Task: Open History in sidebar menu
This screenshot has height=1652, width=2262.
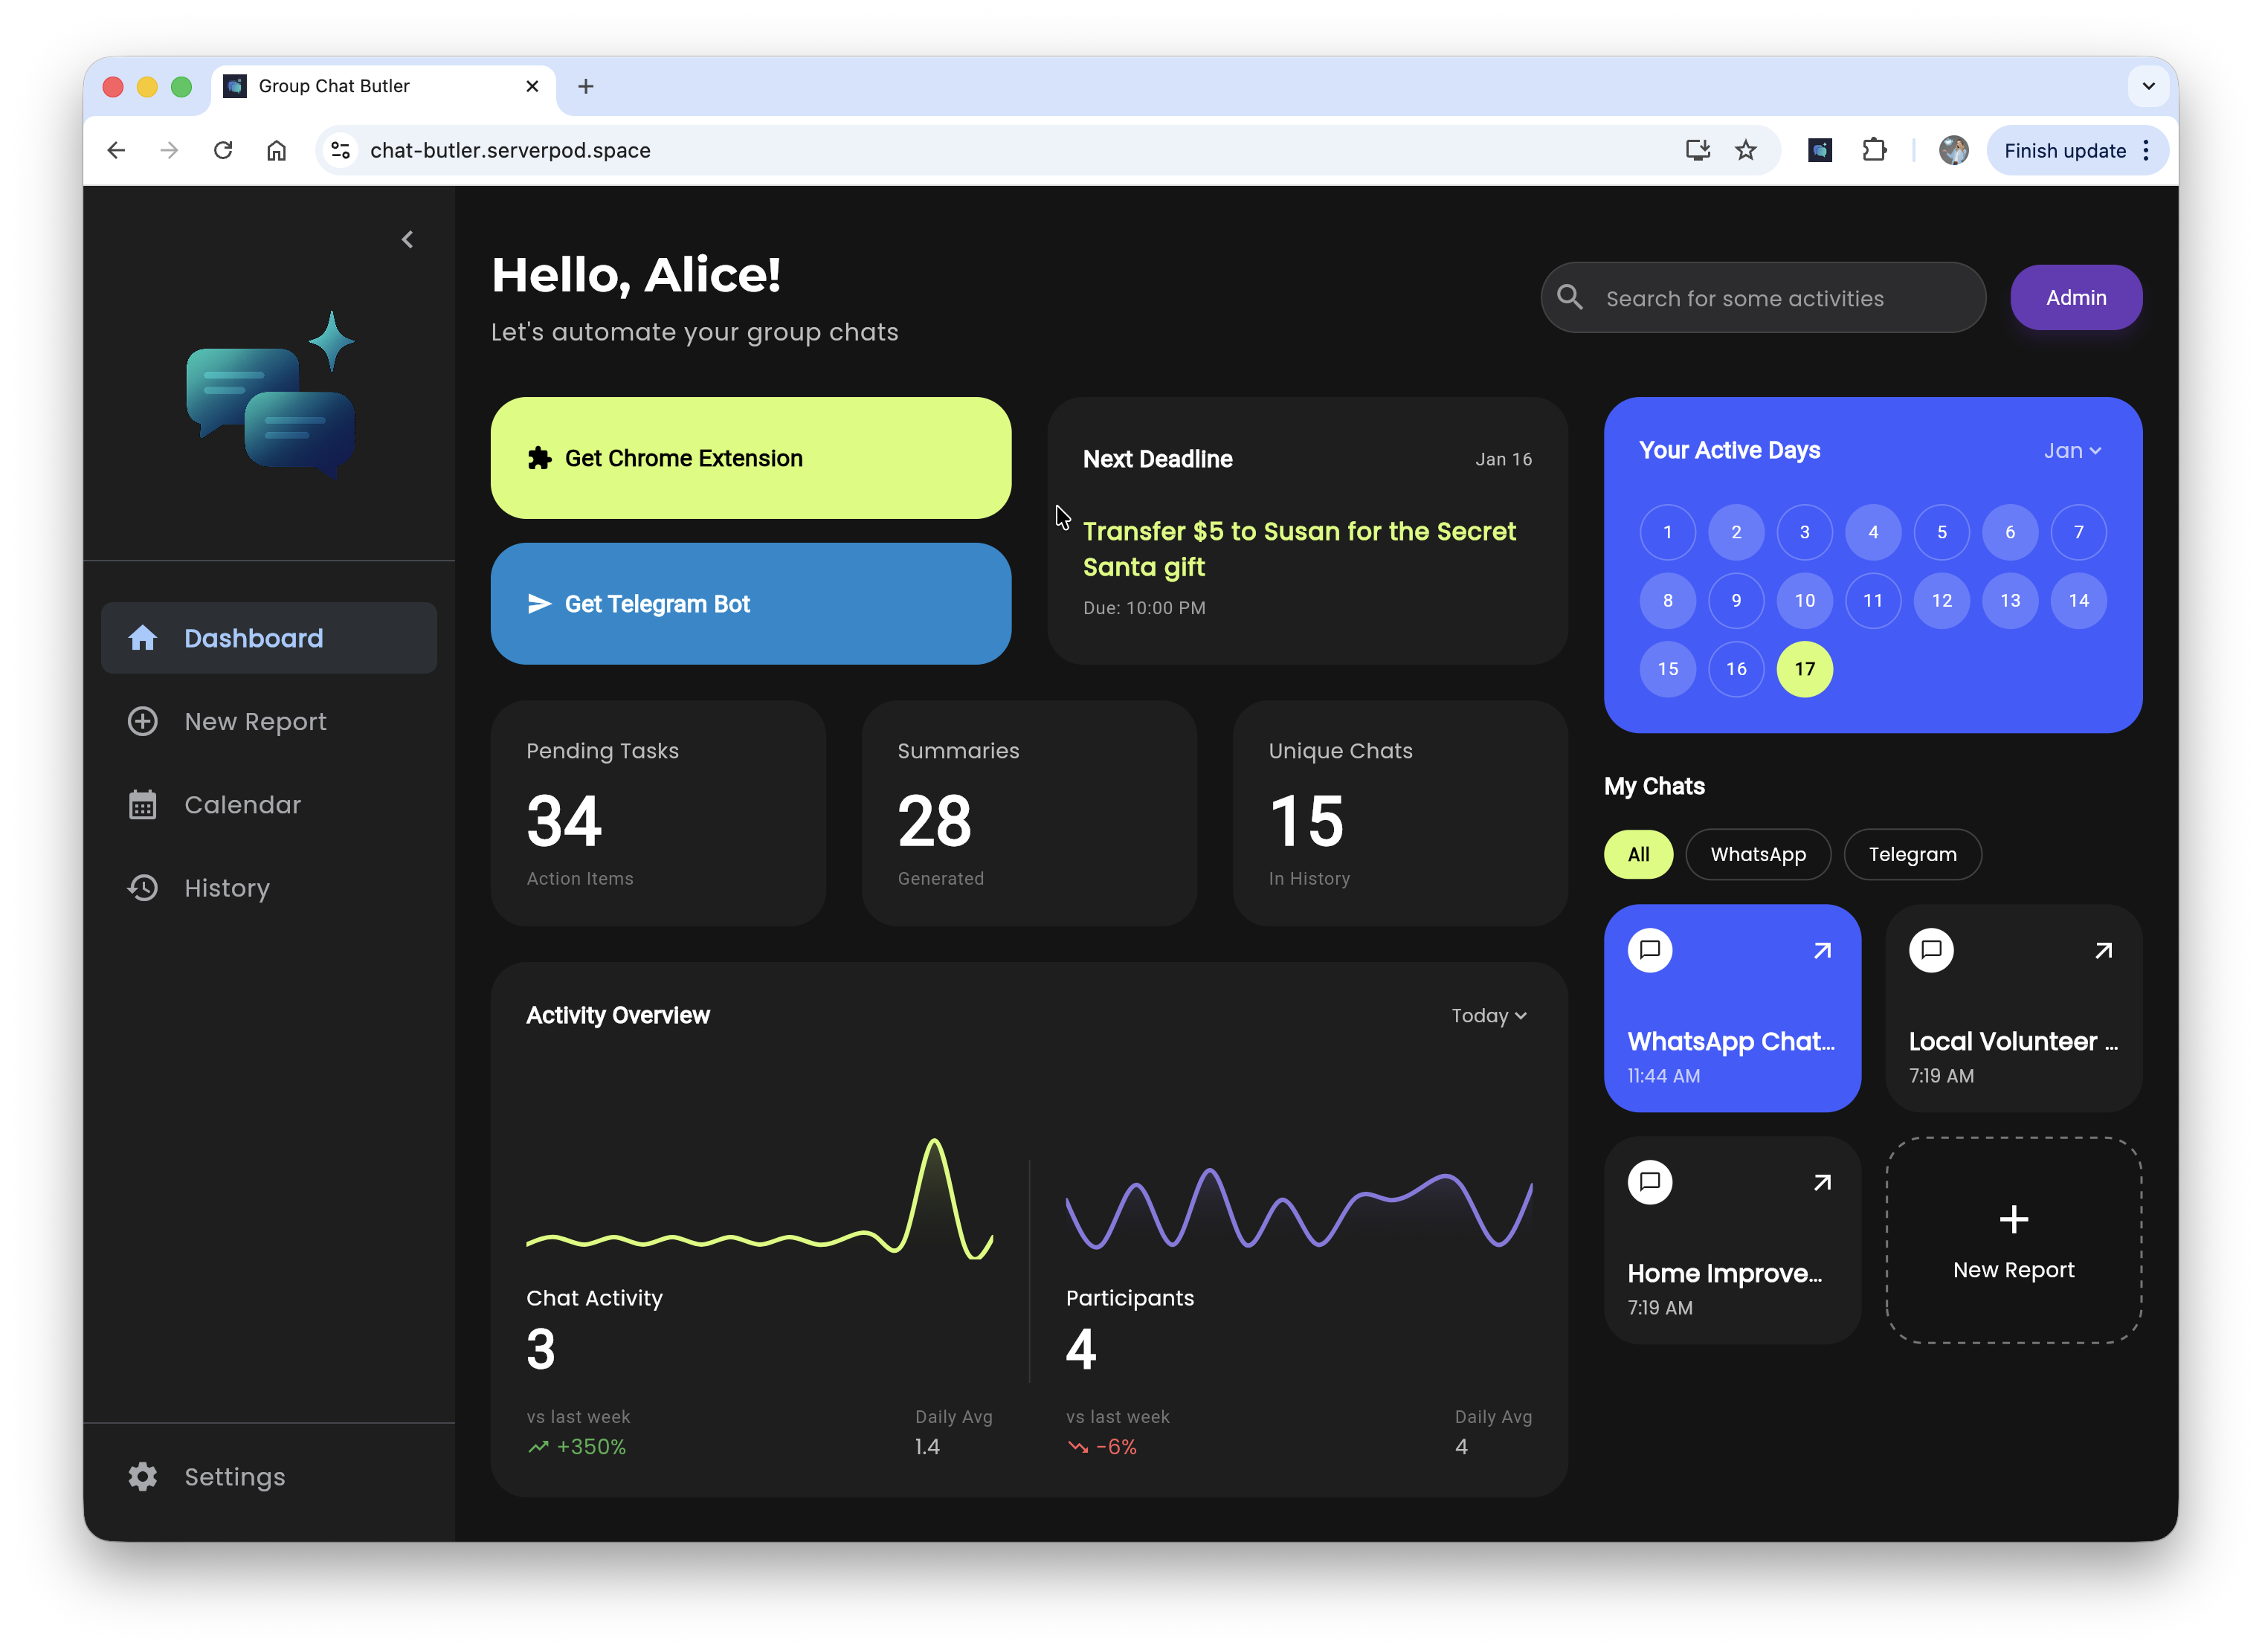Action: [x=227, y=888]
